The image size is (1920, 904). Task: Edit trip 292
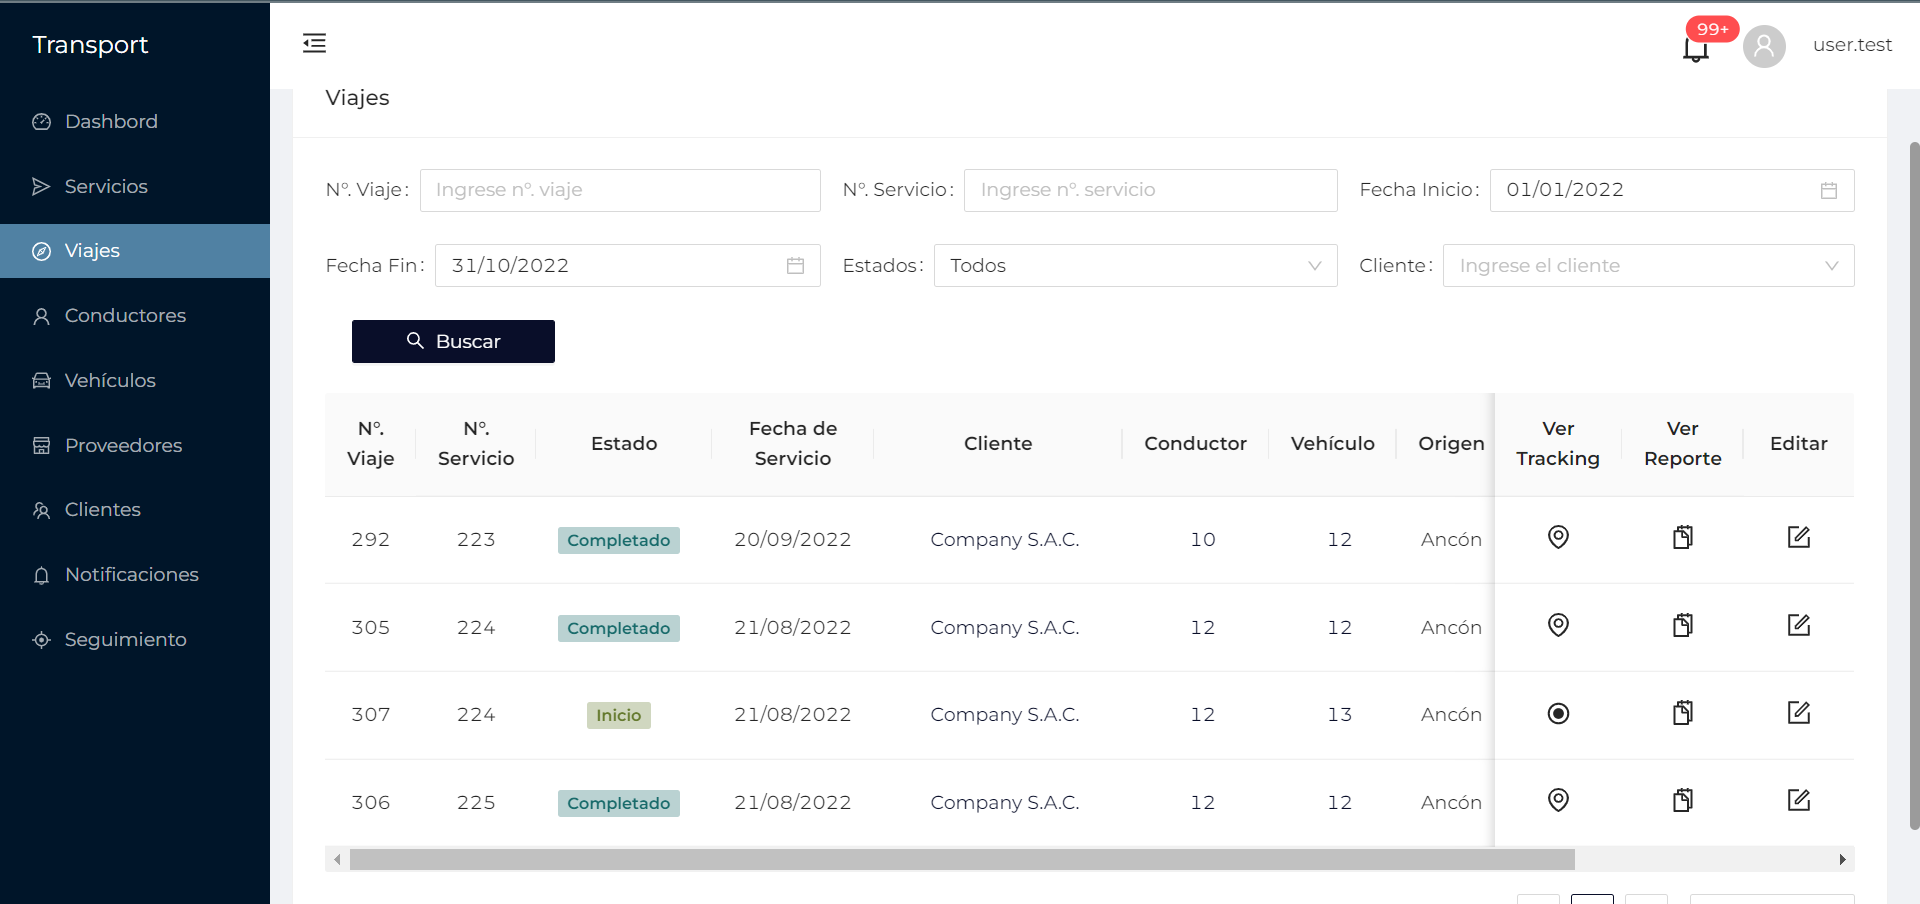click(1799, 537)
